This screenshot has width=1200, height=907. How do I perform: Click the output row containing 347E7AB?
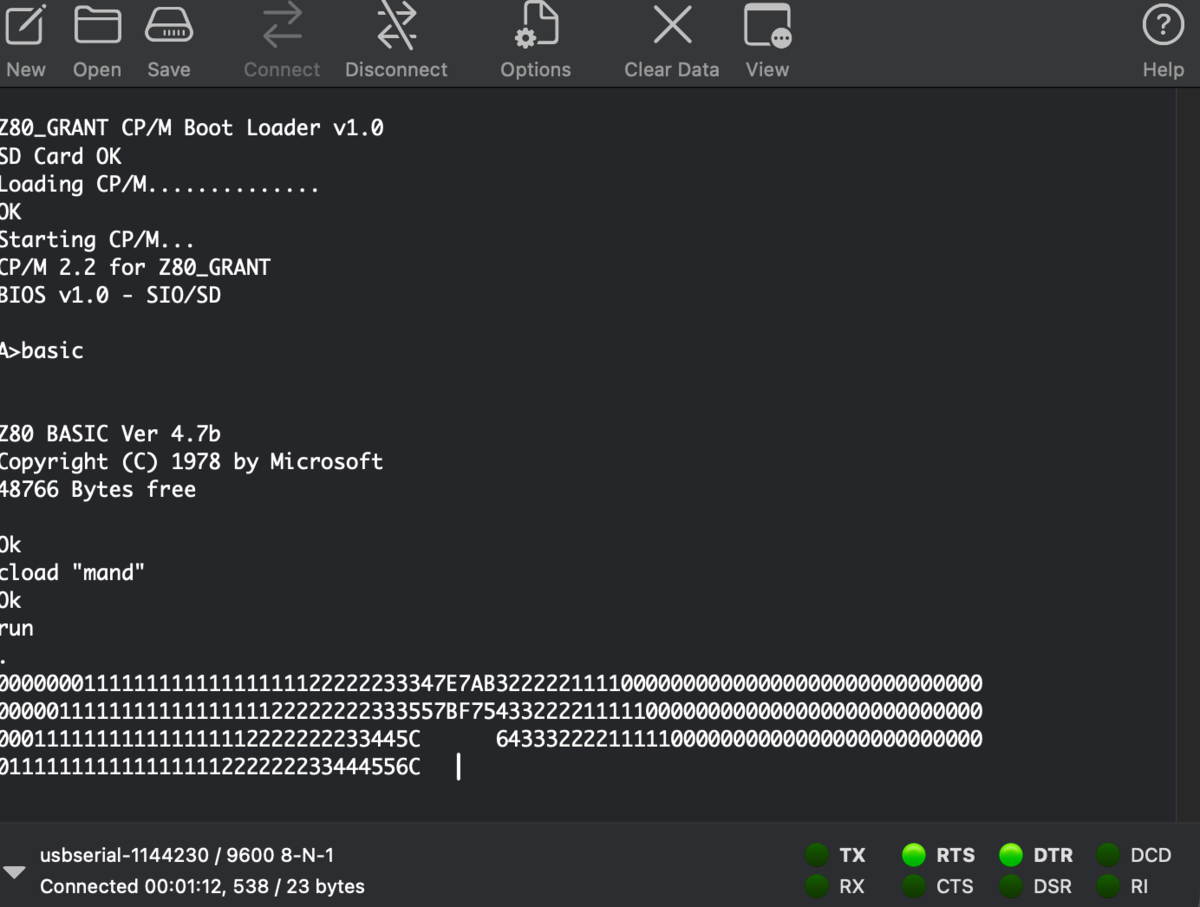click(491, 684)
